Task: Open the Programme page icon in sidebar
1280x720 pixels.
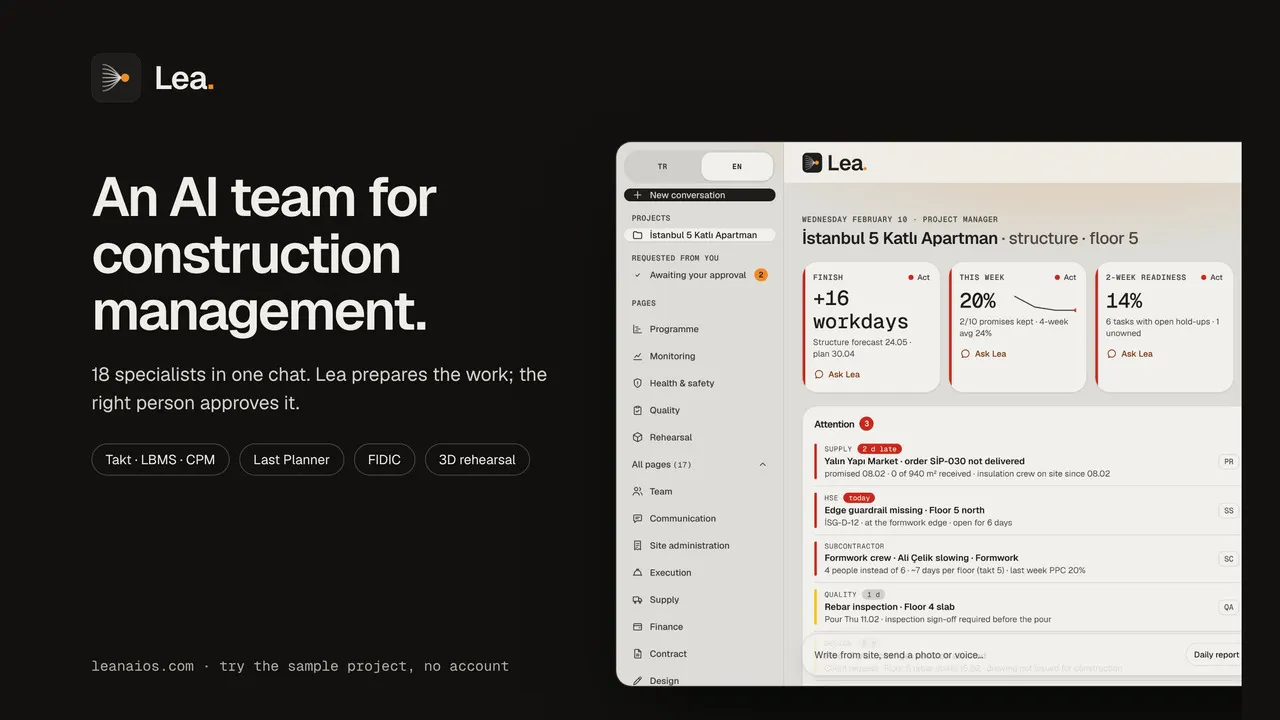Action: point(638,329)
